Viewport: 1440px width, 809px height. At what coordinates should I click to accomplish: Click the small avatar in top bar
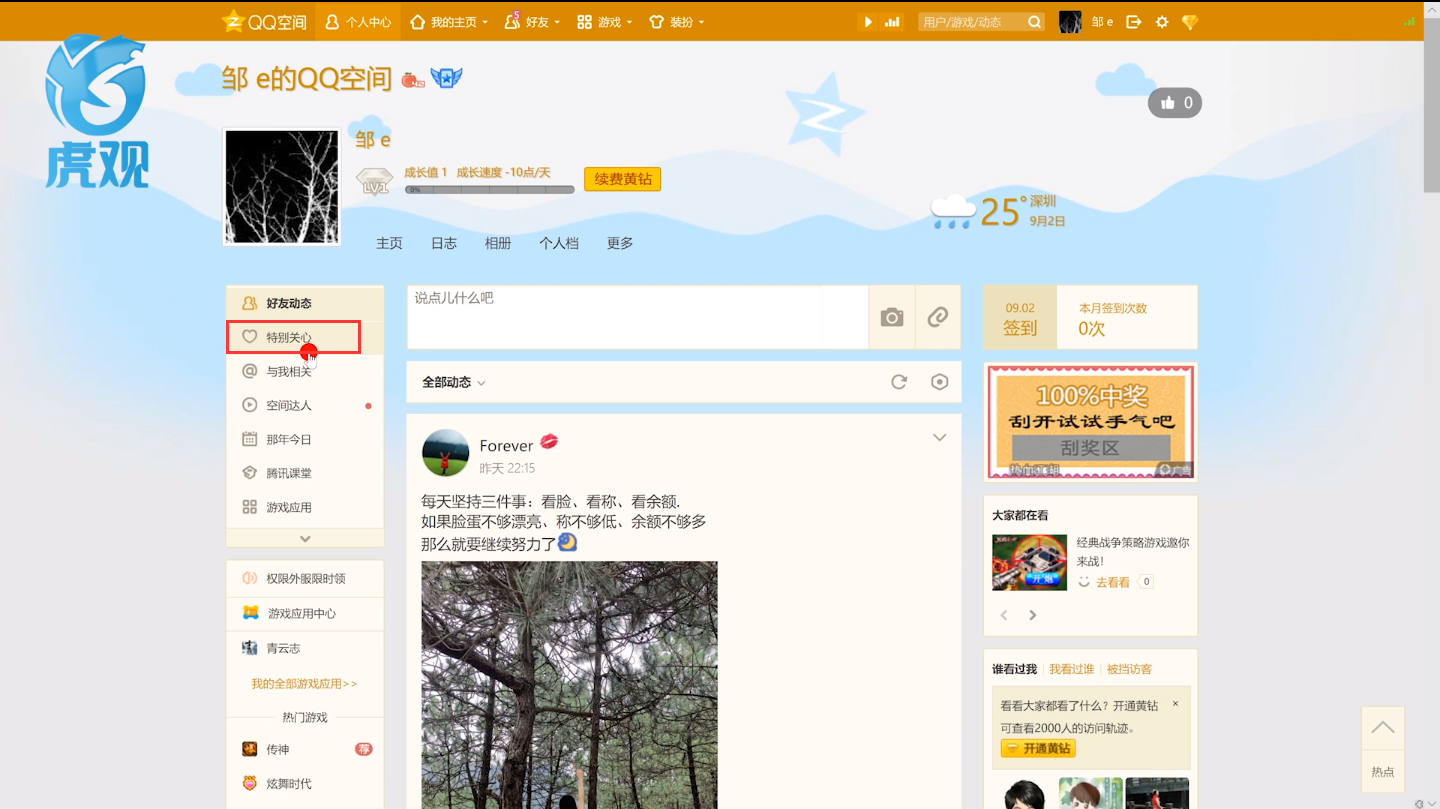1070,22
